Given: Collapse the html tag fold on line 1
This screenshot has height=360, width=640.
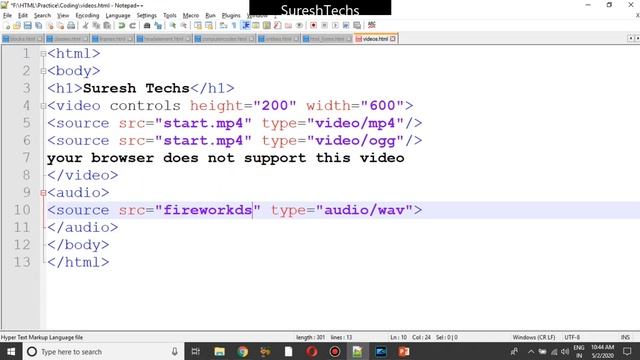Looking at the screenshot, I should tap(43, 54).
